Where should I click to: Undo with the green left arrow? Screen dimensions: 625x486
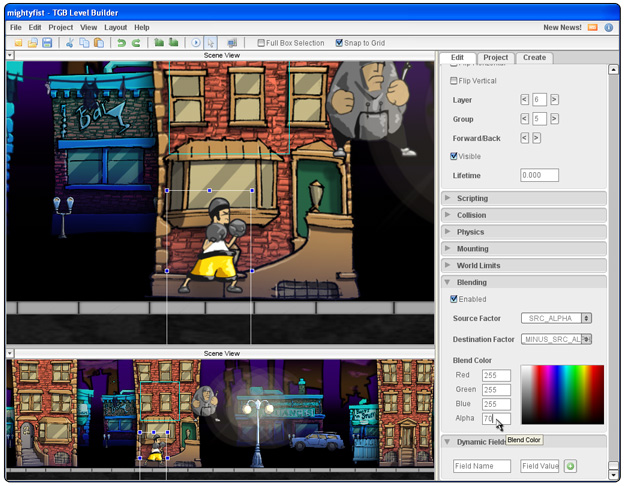tap(122, 43)
